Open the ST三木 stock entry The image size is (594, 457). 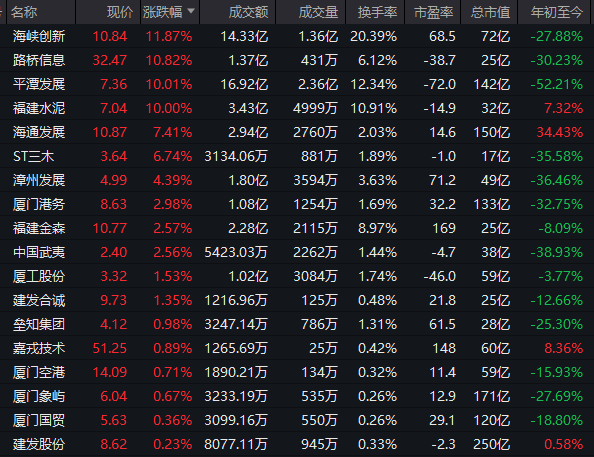click(297, 156)
